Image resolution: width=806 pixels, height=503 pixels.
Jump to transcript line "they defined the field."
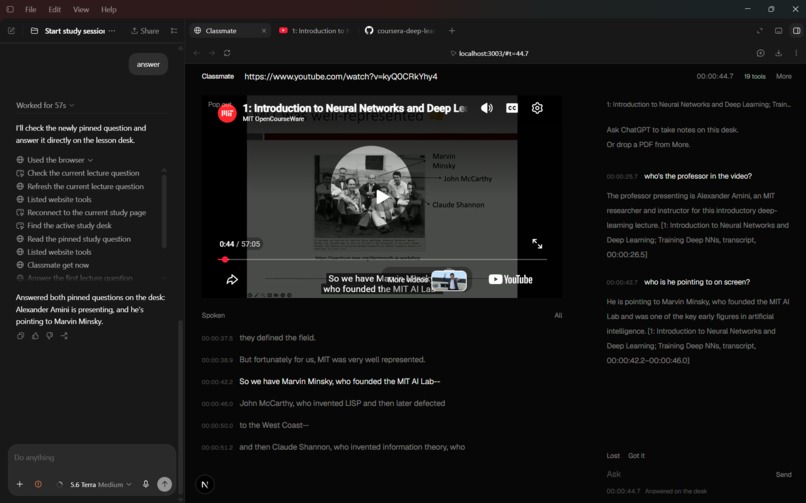point(278,338)
